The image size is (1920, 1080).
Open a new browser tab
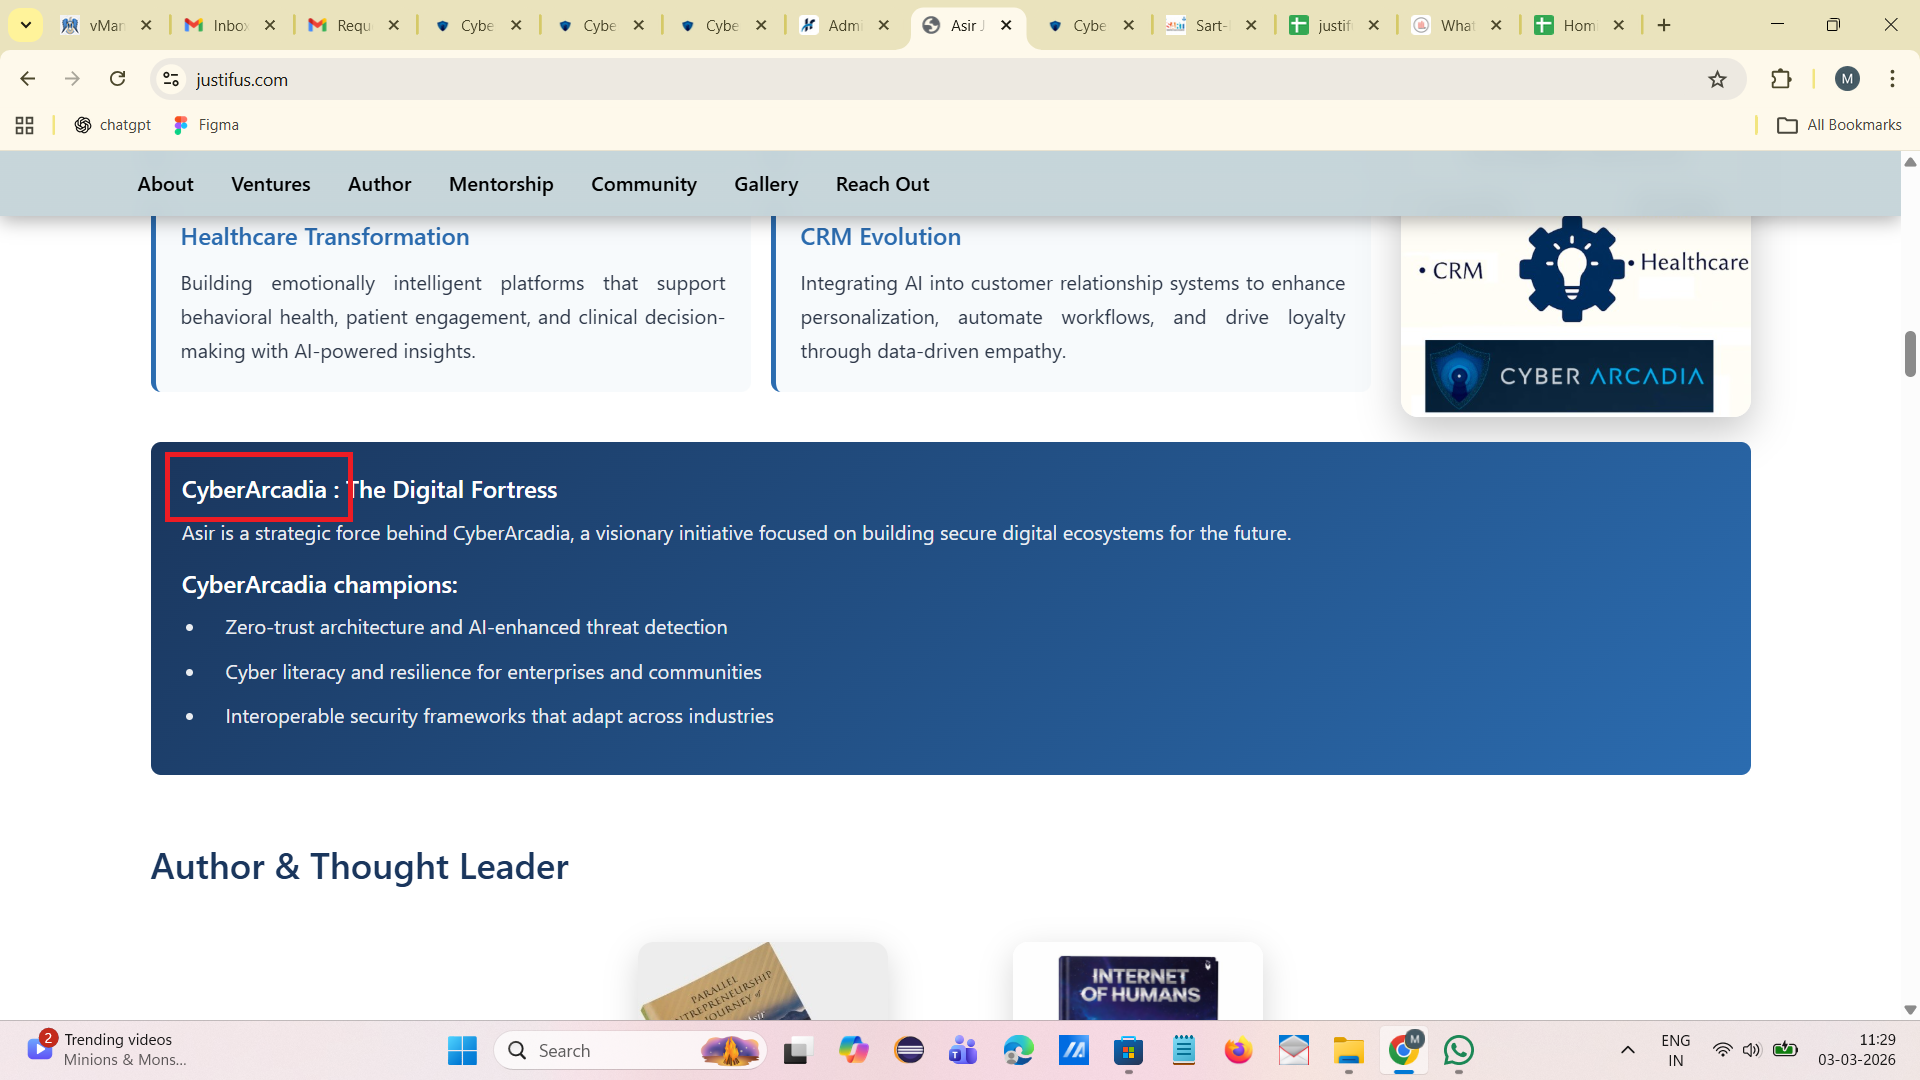click(1664, 25)
